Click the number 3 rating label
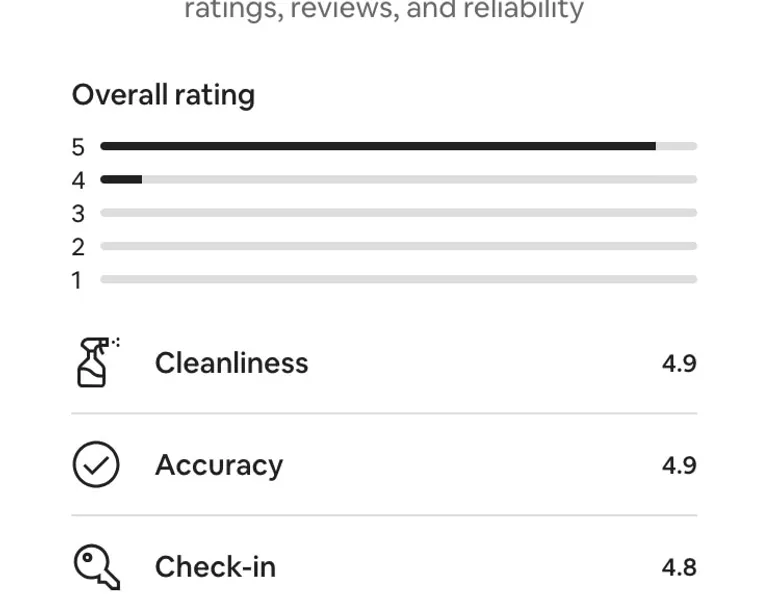This screenshot has height=599, width=778. click(78, 214)
